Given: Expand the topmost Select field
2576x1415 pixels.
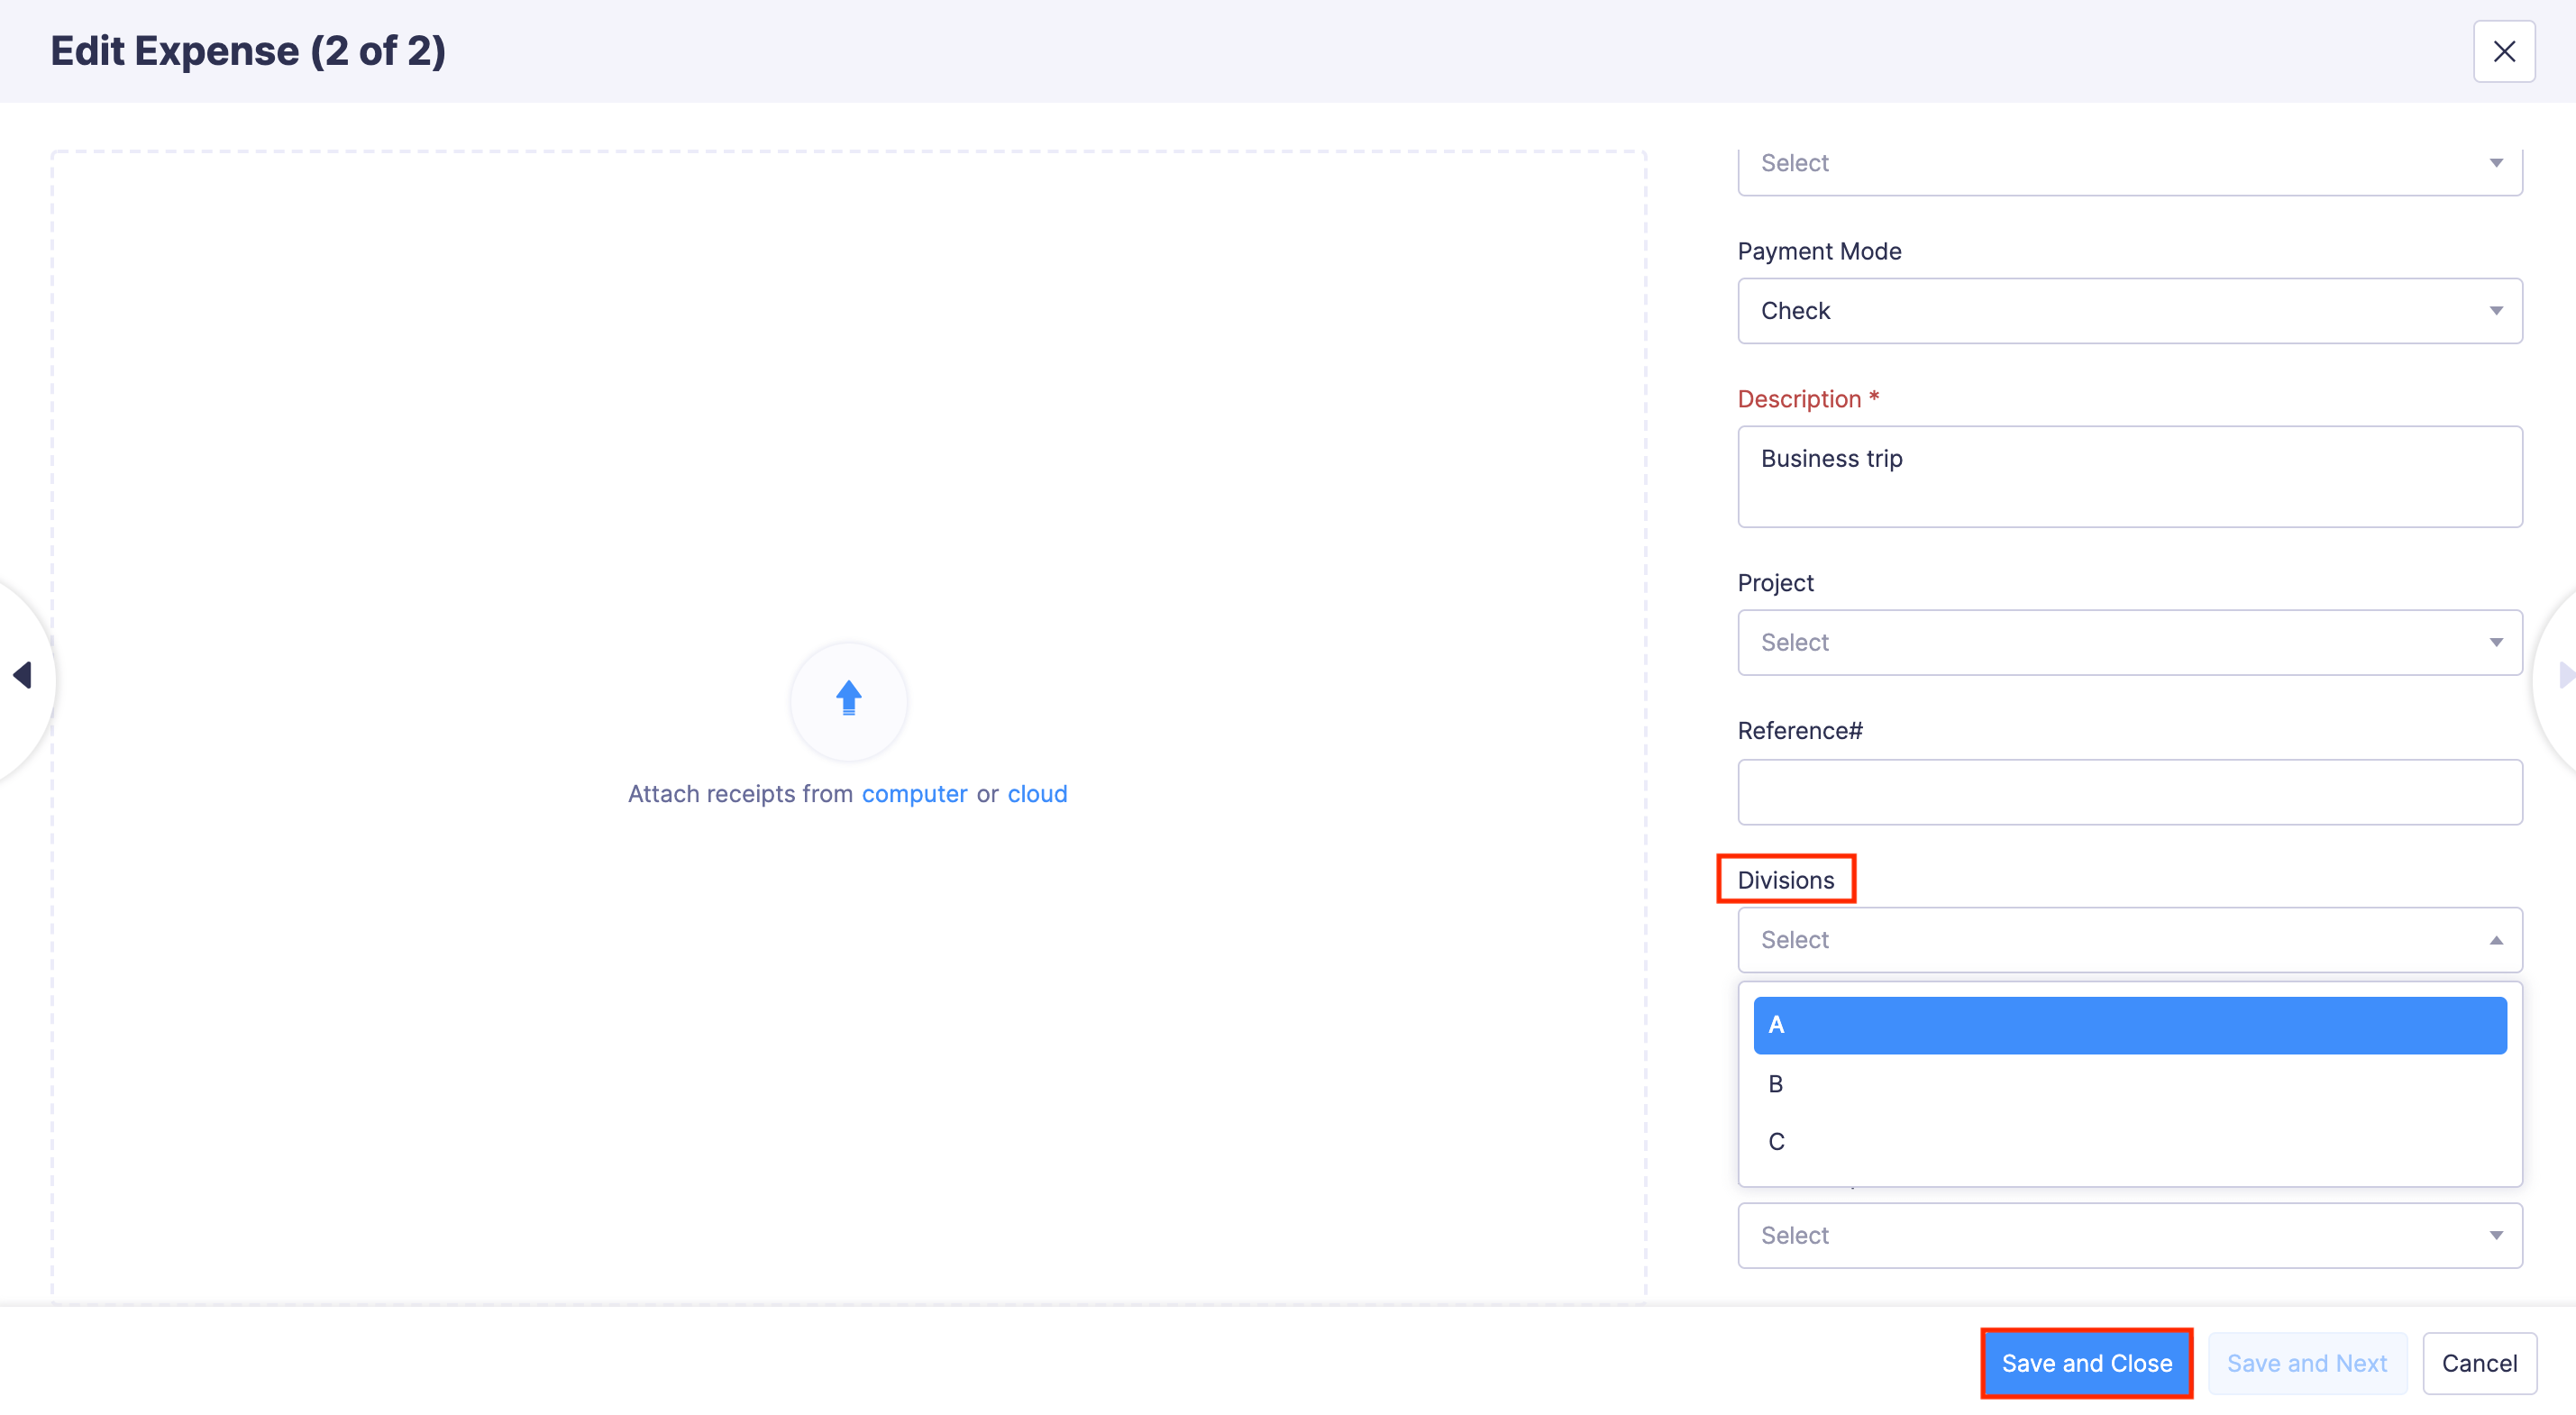Looking at the screenshot, I should [x=2128, y=163].
